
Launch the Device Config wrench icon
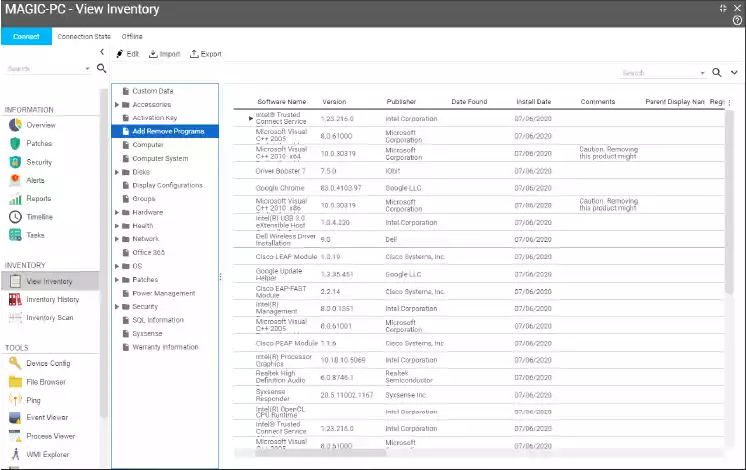[x=15, y=363]
